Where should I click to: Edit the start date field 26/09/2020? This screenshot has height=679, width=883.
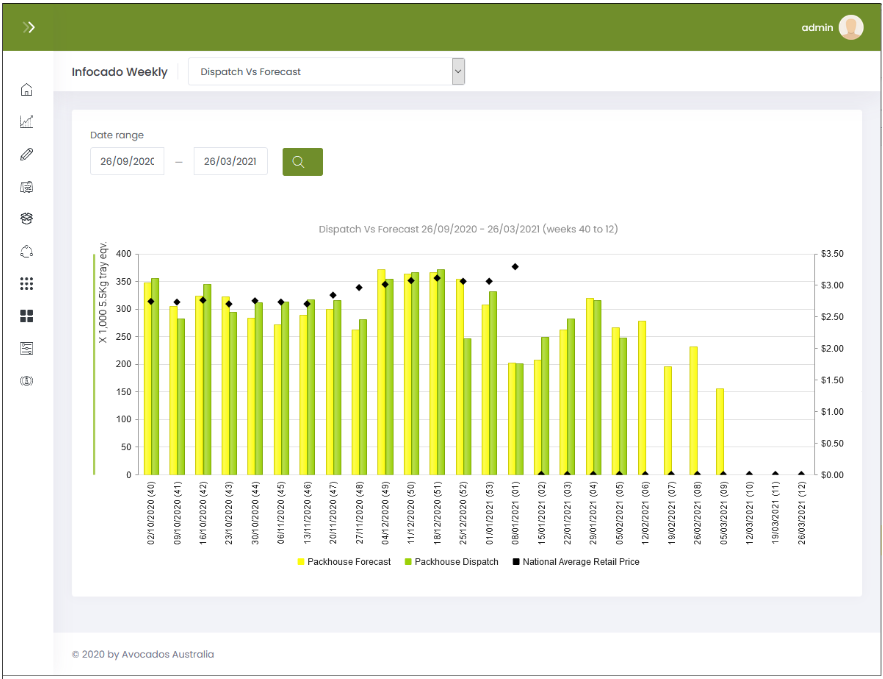127,161
